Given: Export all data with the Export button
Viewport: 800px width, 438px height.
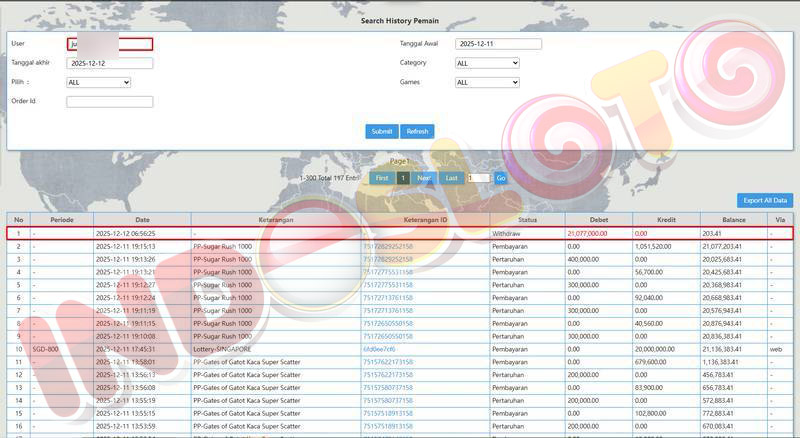Looking at the screenshot, I should 766,200.
